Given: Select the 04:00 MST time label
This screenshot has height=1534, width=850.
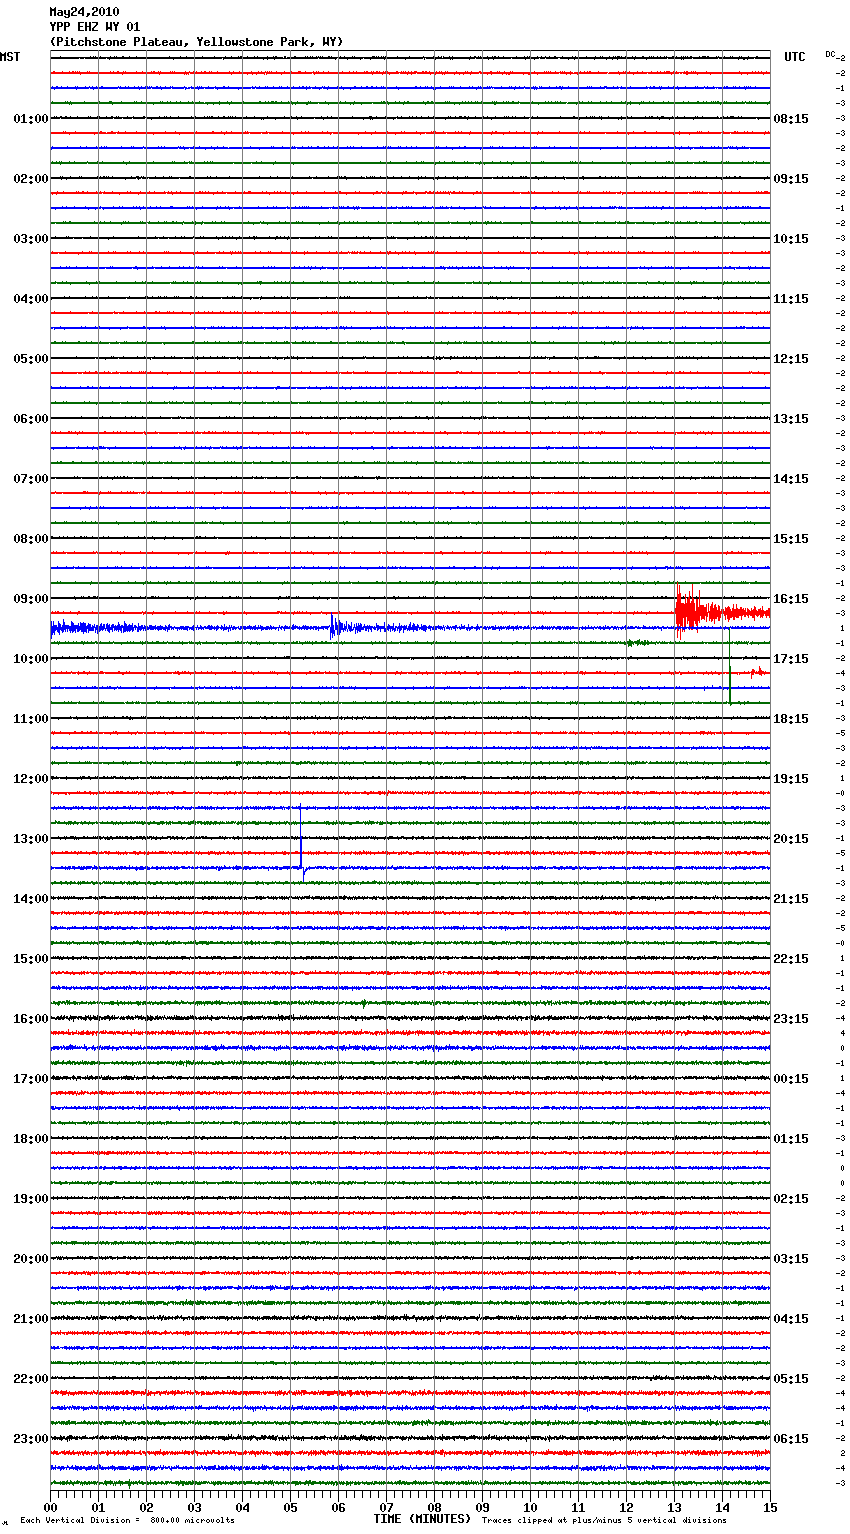Looking at the screenshot, I should 31,299.
